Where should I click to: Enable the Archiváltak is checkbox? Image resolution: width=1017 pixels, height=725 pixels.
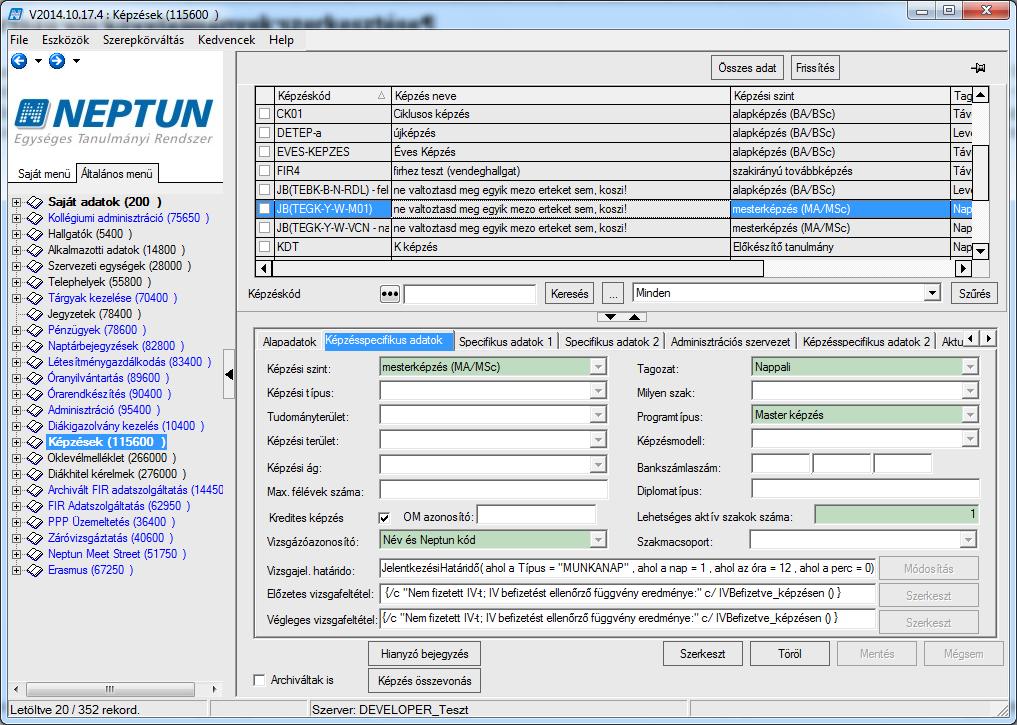pos(259,680)
